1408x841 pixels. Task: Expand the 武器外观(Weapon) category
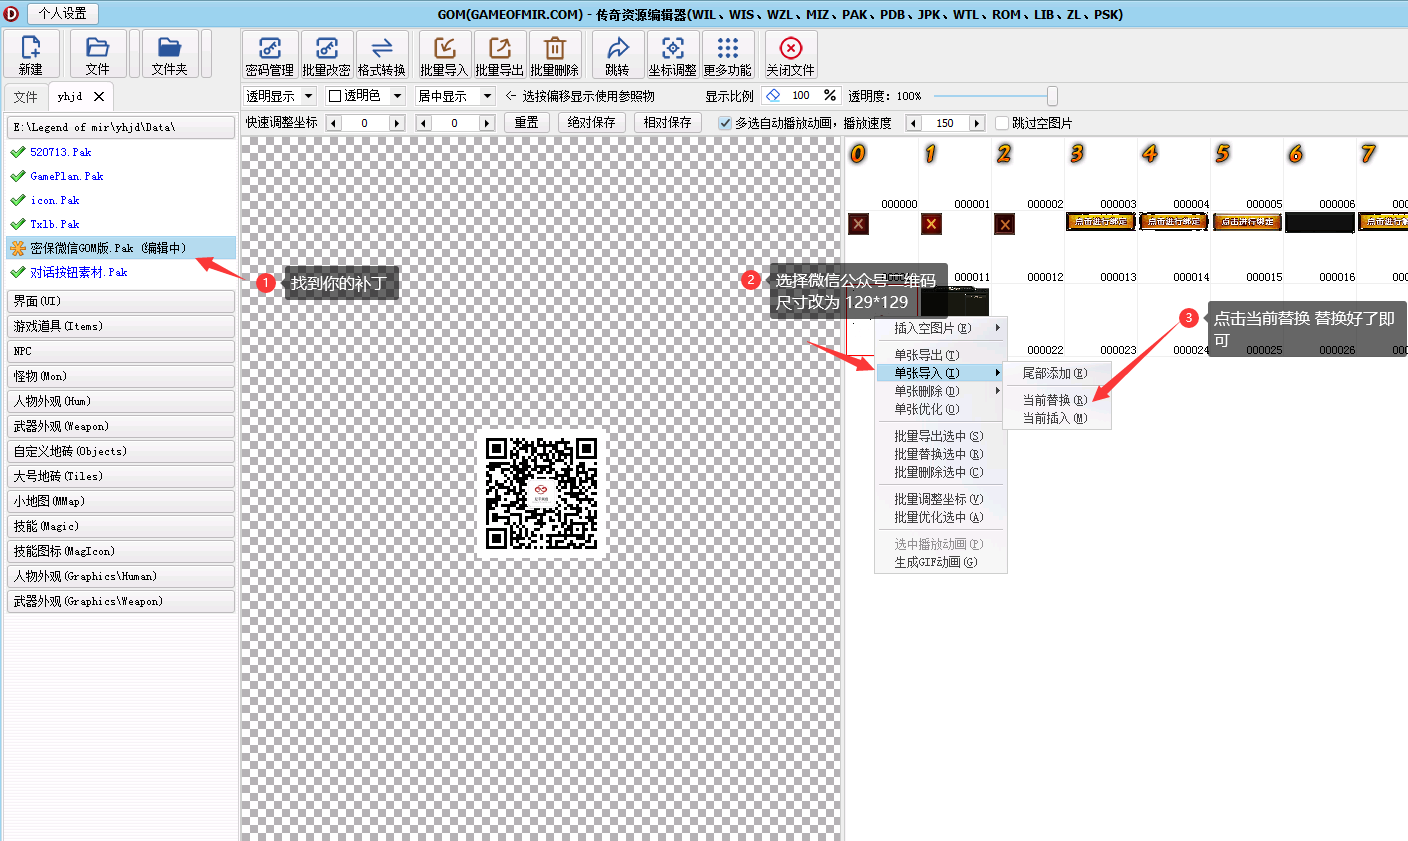(x=121, y=426)
